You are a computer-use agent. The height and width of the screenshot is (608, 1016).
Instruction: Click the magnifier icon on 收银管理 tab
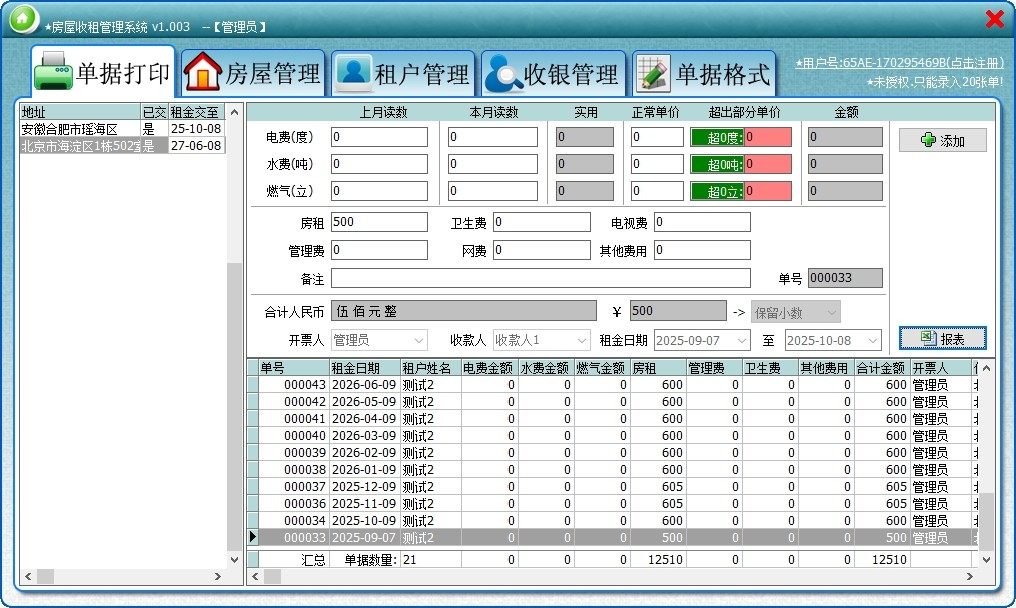[x=503, y=73]
